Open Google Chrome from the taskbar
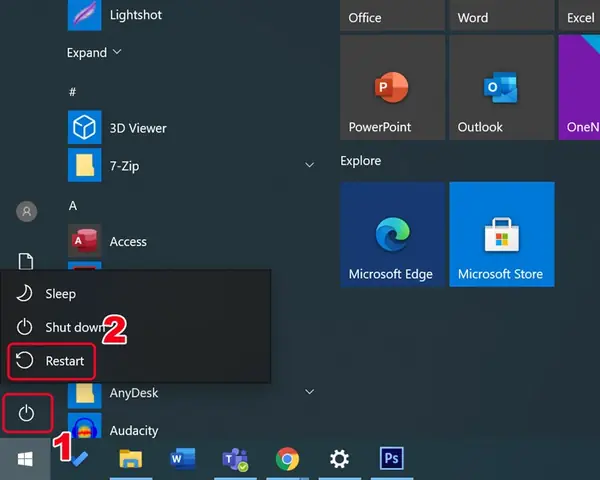This screenshot has height=480, width=600. 287,459
